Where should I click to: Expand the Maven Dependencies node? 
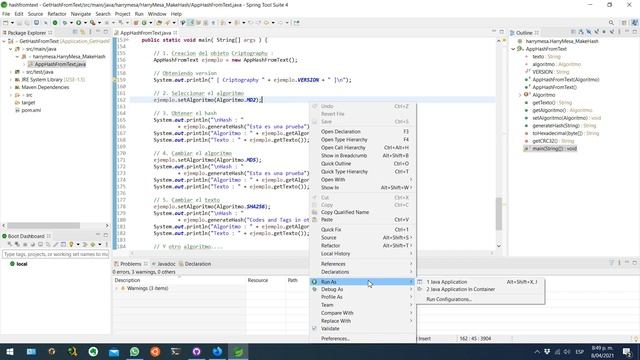[11, 87]
